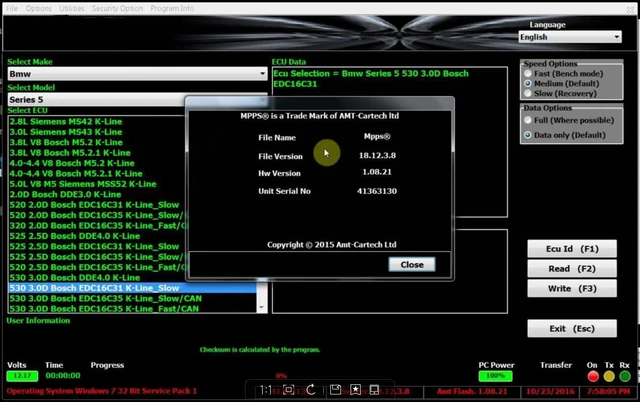Select 5.0L V8 M5 Siemens MSS52 K-Line
The image size is (640, 402).
(83, 184)
